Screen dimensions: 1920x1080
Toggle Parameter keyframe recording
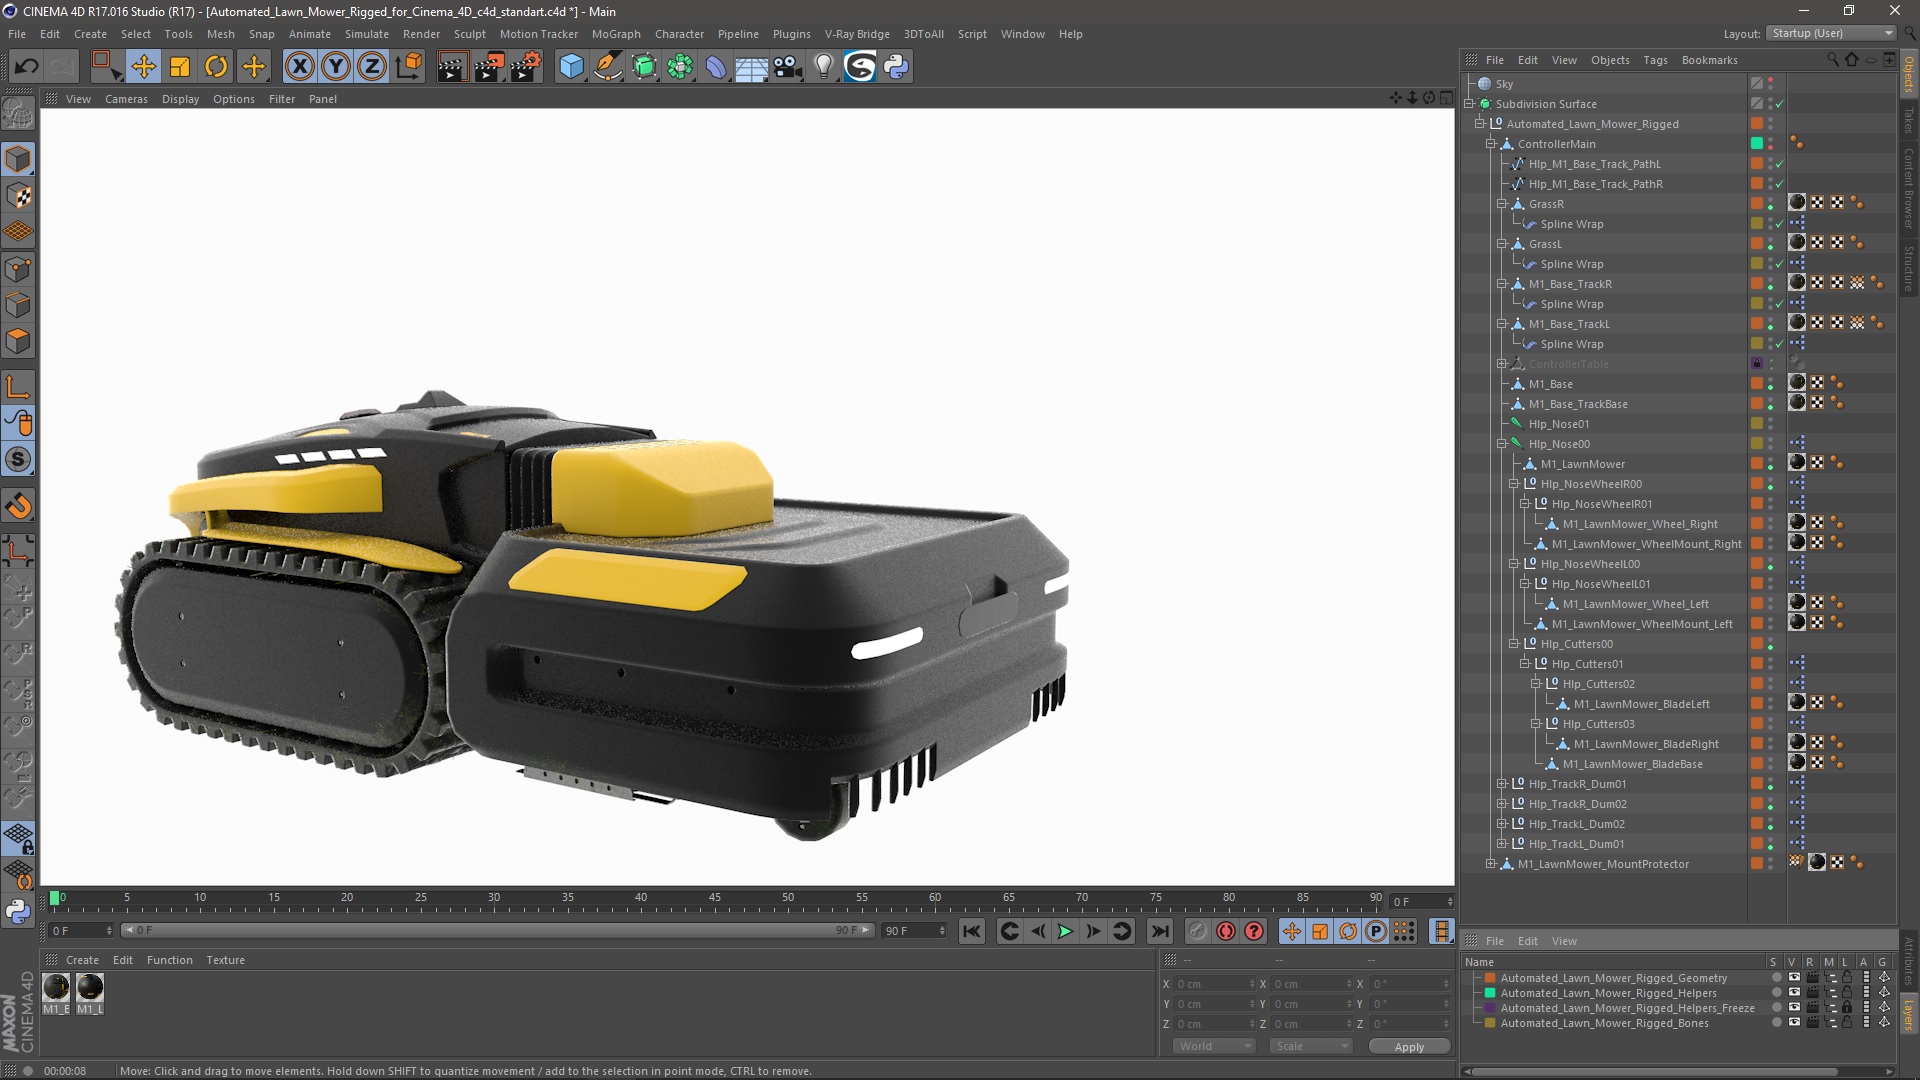1376,931
